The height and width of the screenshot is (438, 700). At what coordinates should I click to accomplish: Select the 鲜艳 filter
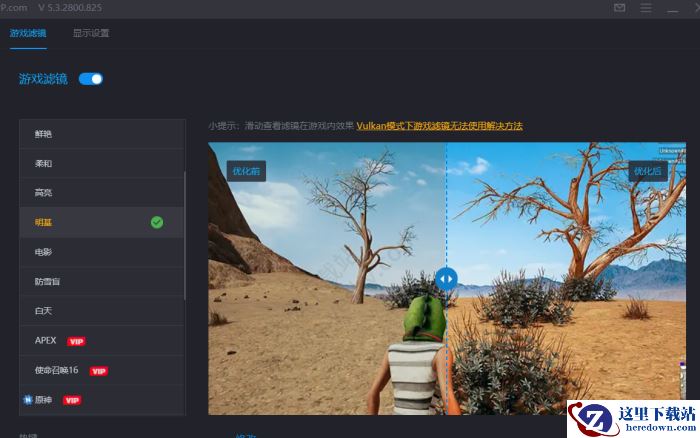[x=102, y=134]
